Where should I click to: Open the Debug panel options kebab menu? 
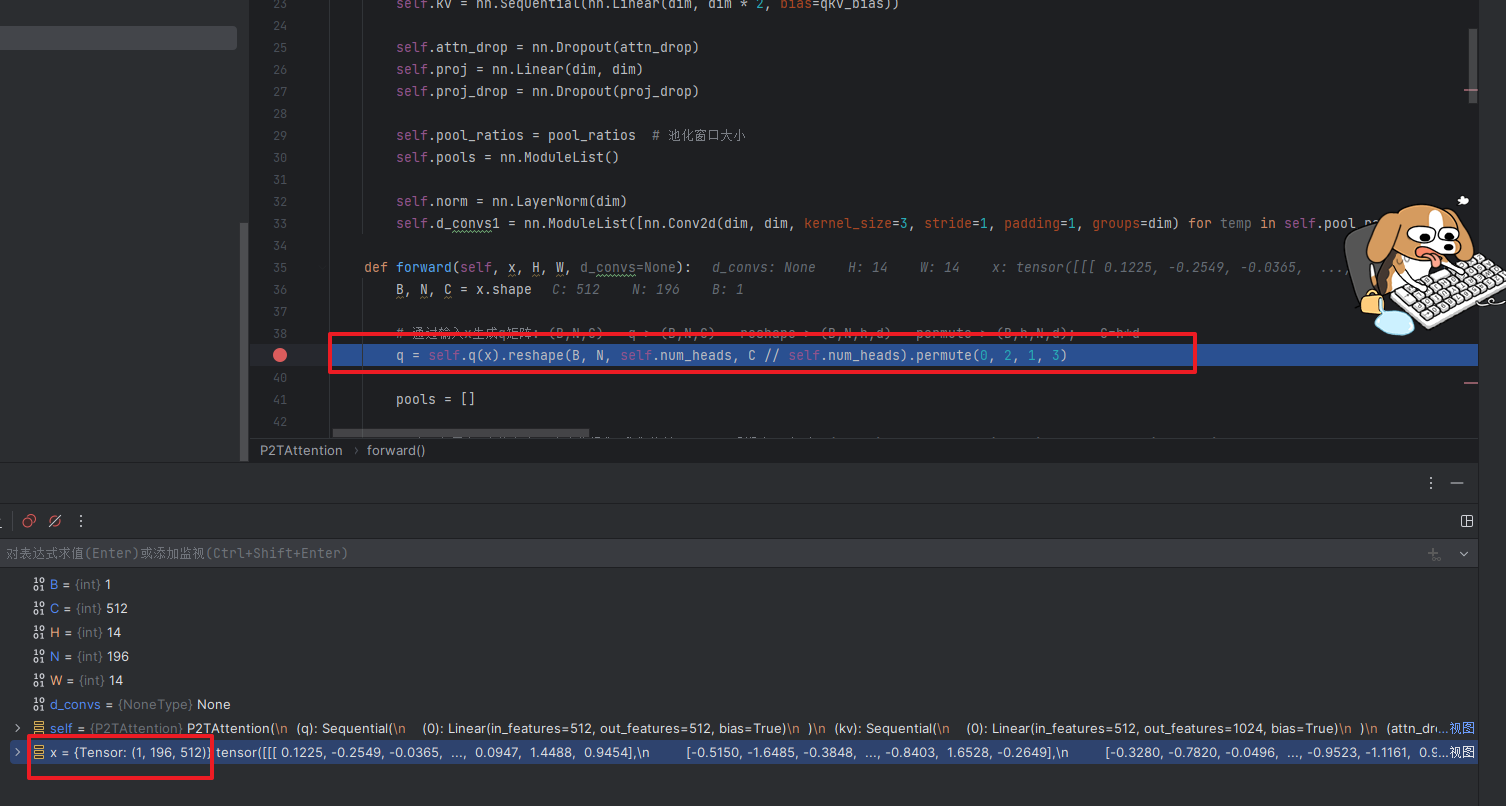(1433, 483)
